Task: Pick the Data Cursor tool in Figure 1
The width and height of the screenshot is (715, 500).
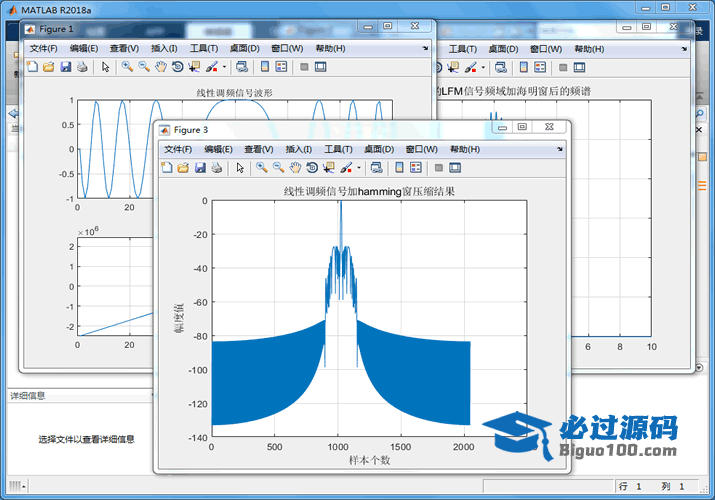Action: click(194, 67)
